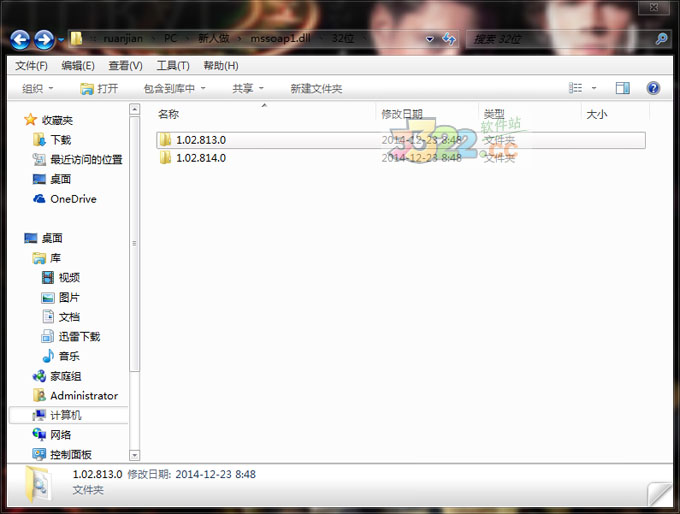Open Help with the question mark icon
Image resolution: width=680 pixels, height=514 pixels.
tap(653, 88)
